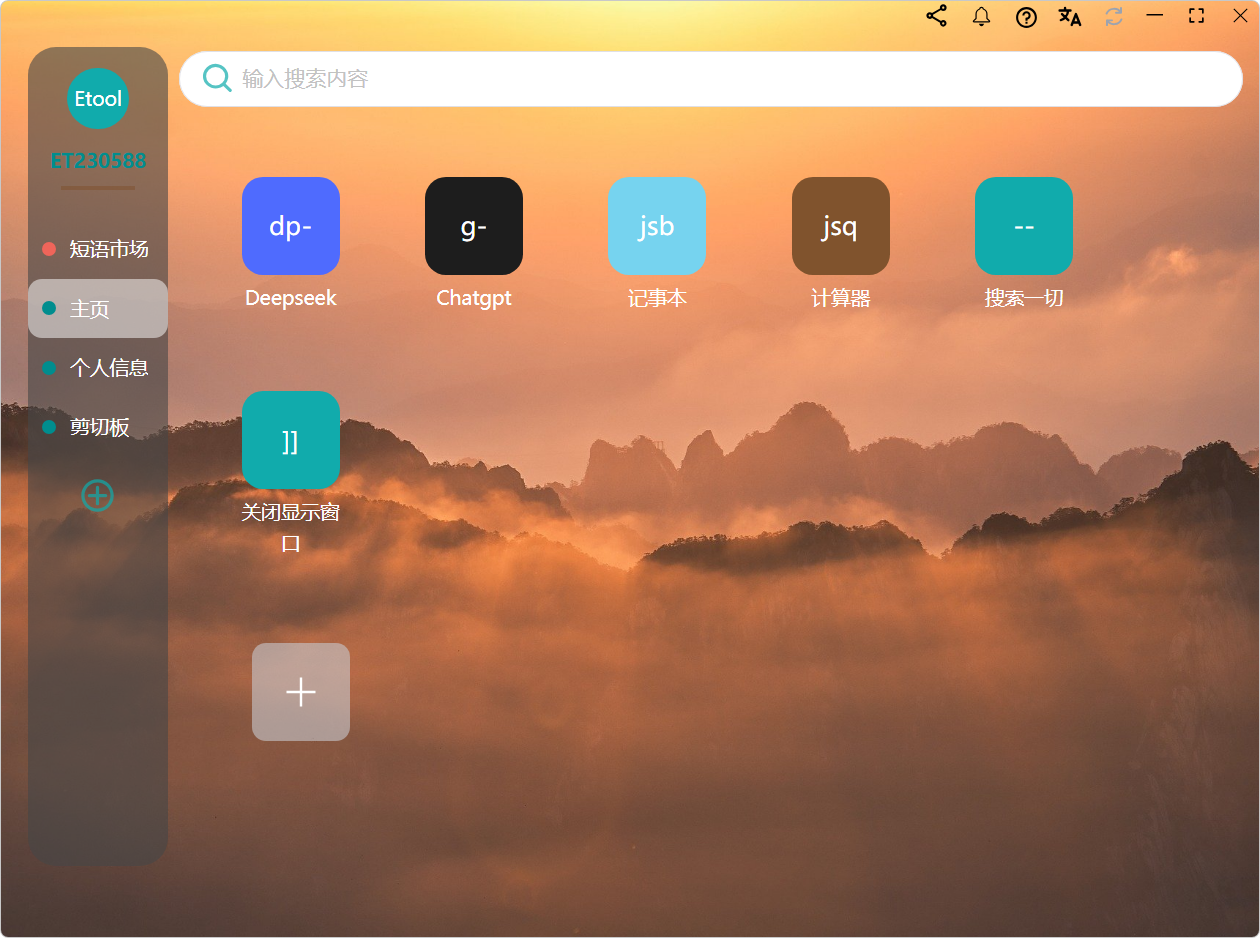1260x938 pixels.
Task: Click the 计算器 label text
Action: 841,298
